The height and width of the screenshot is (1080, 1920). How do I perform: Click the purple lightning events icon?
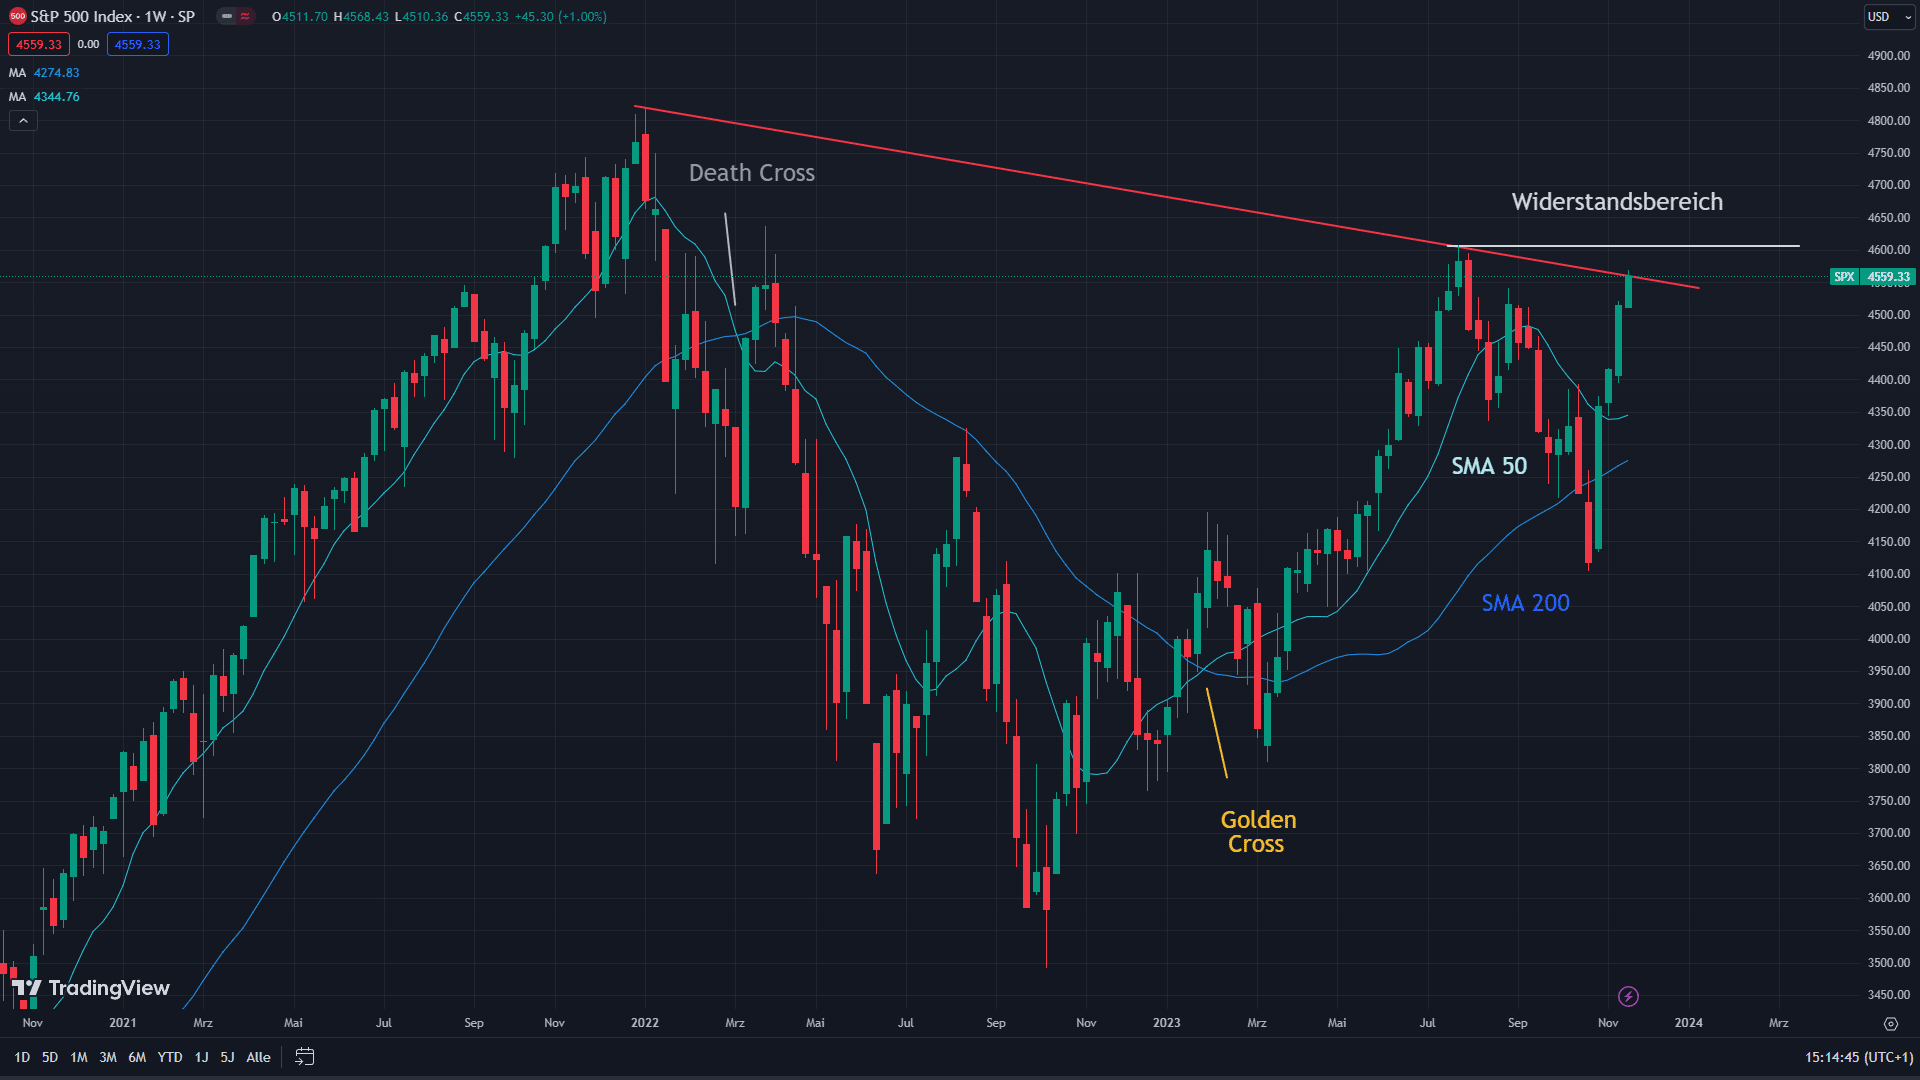coord(1628,996)
